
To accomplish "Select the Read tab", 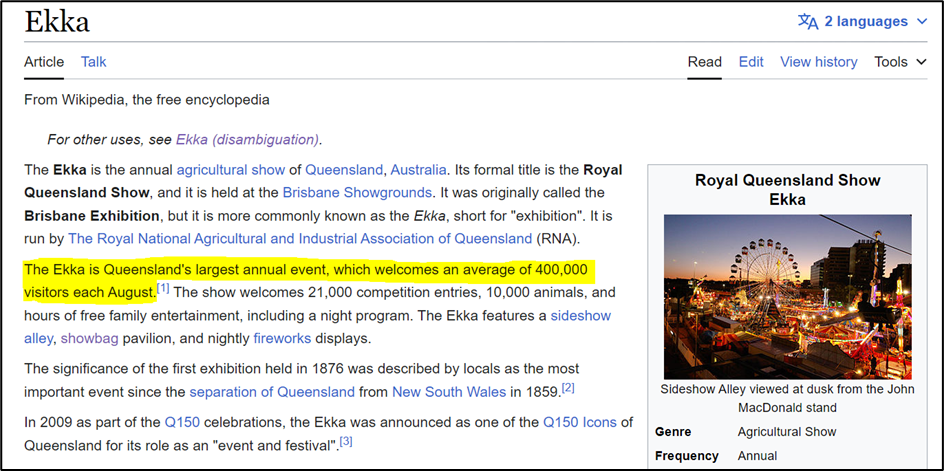I will point(704,62).
